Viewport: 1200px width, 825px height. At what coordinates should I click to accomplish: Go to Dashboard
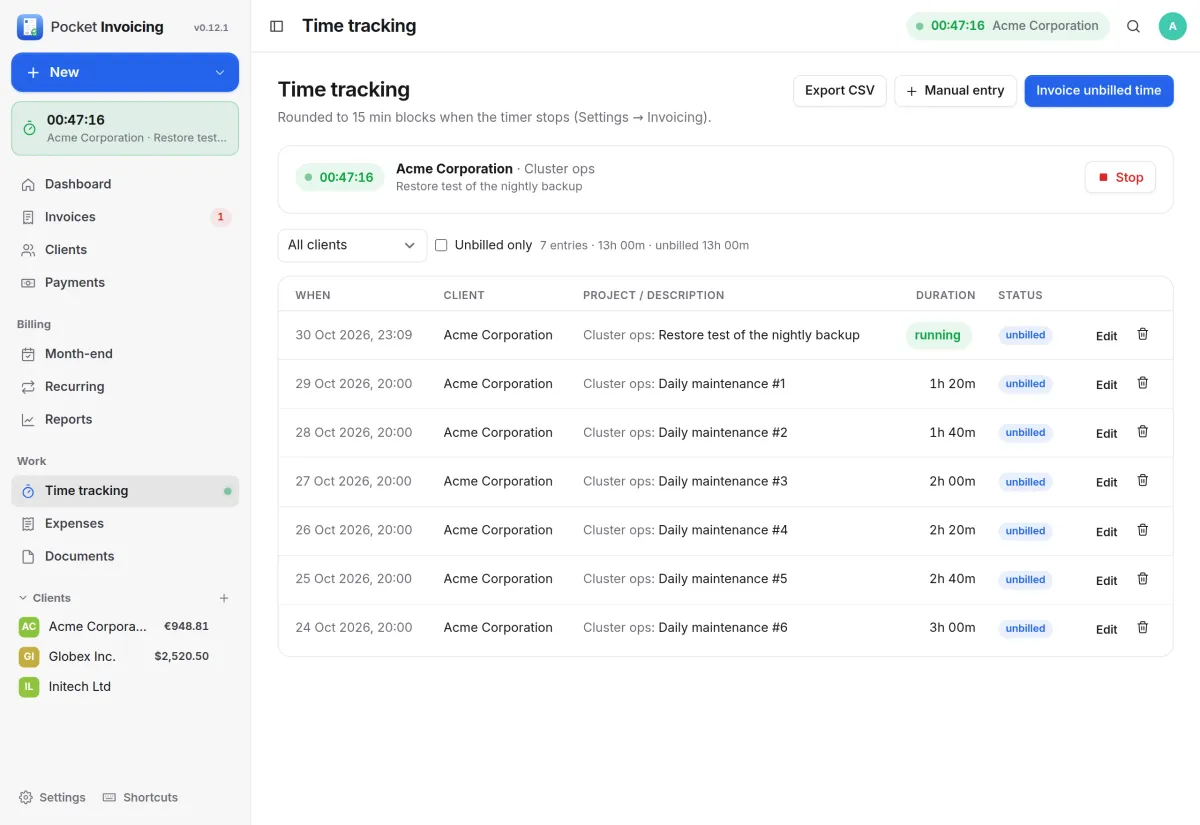tap(125, 184)
